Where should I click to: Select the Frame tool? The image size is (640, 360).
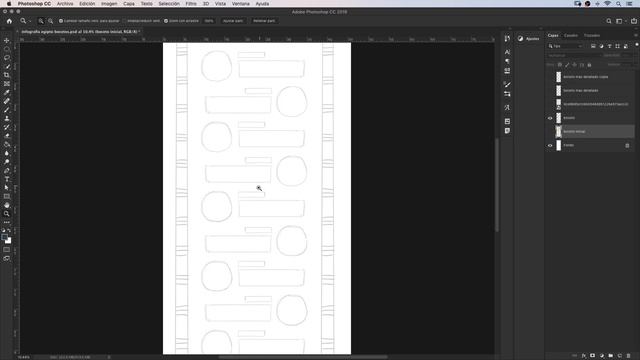click(7, 84)
